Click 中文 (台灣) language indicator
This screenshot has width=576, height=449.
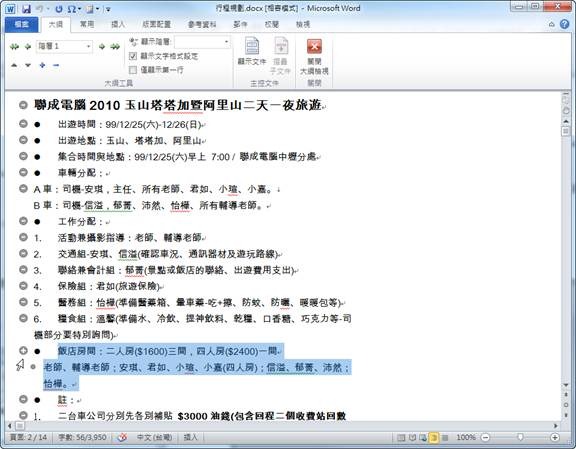coord(154,437)
